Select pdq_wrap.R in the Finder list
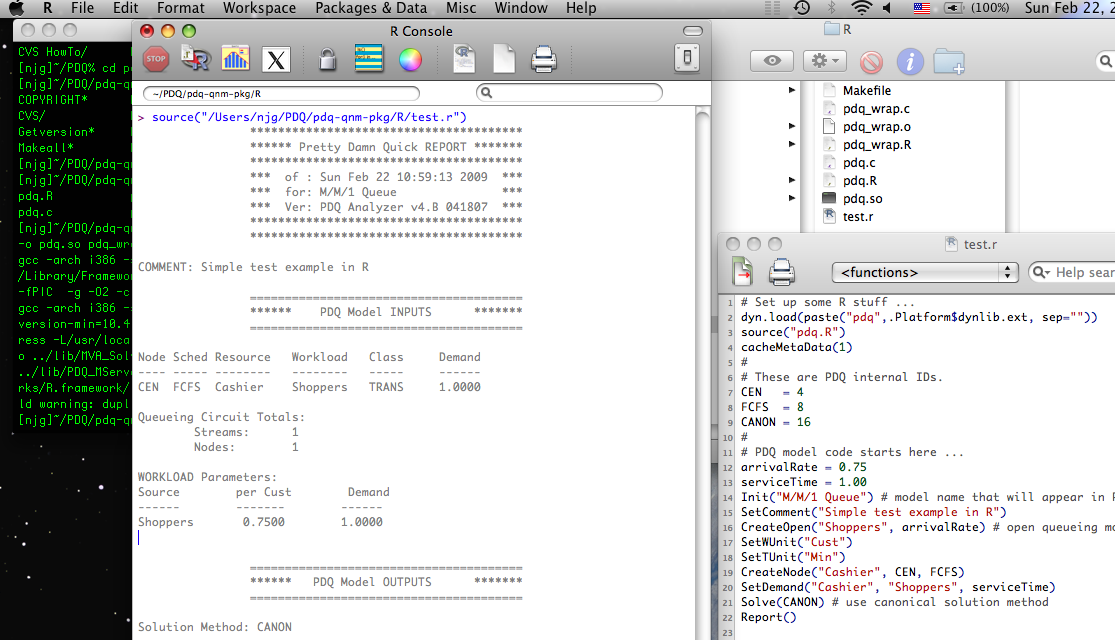This screenshot has height=640, width=1115. pyautogui.click(x=877, y=144)
